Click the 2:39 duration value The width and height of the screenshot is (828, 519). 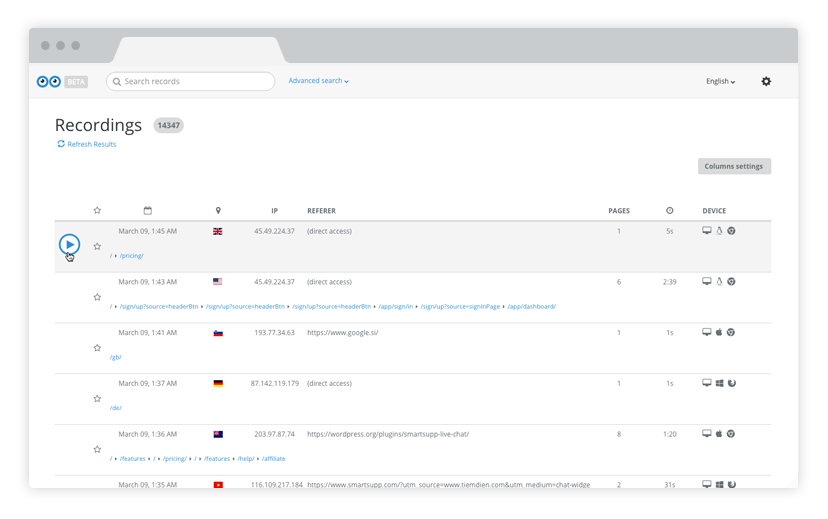pos(670,282)
